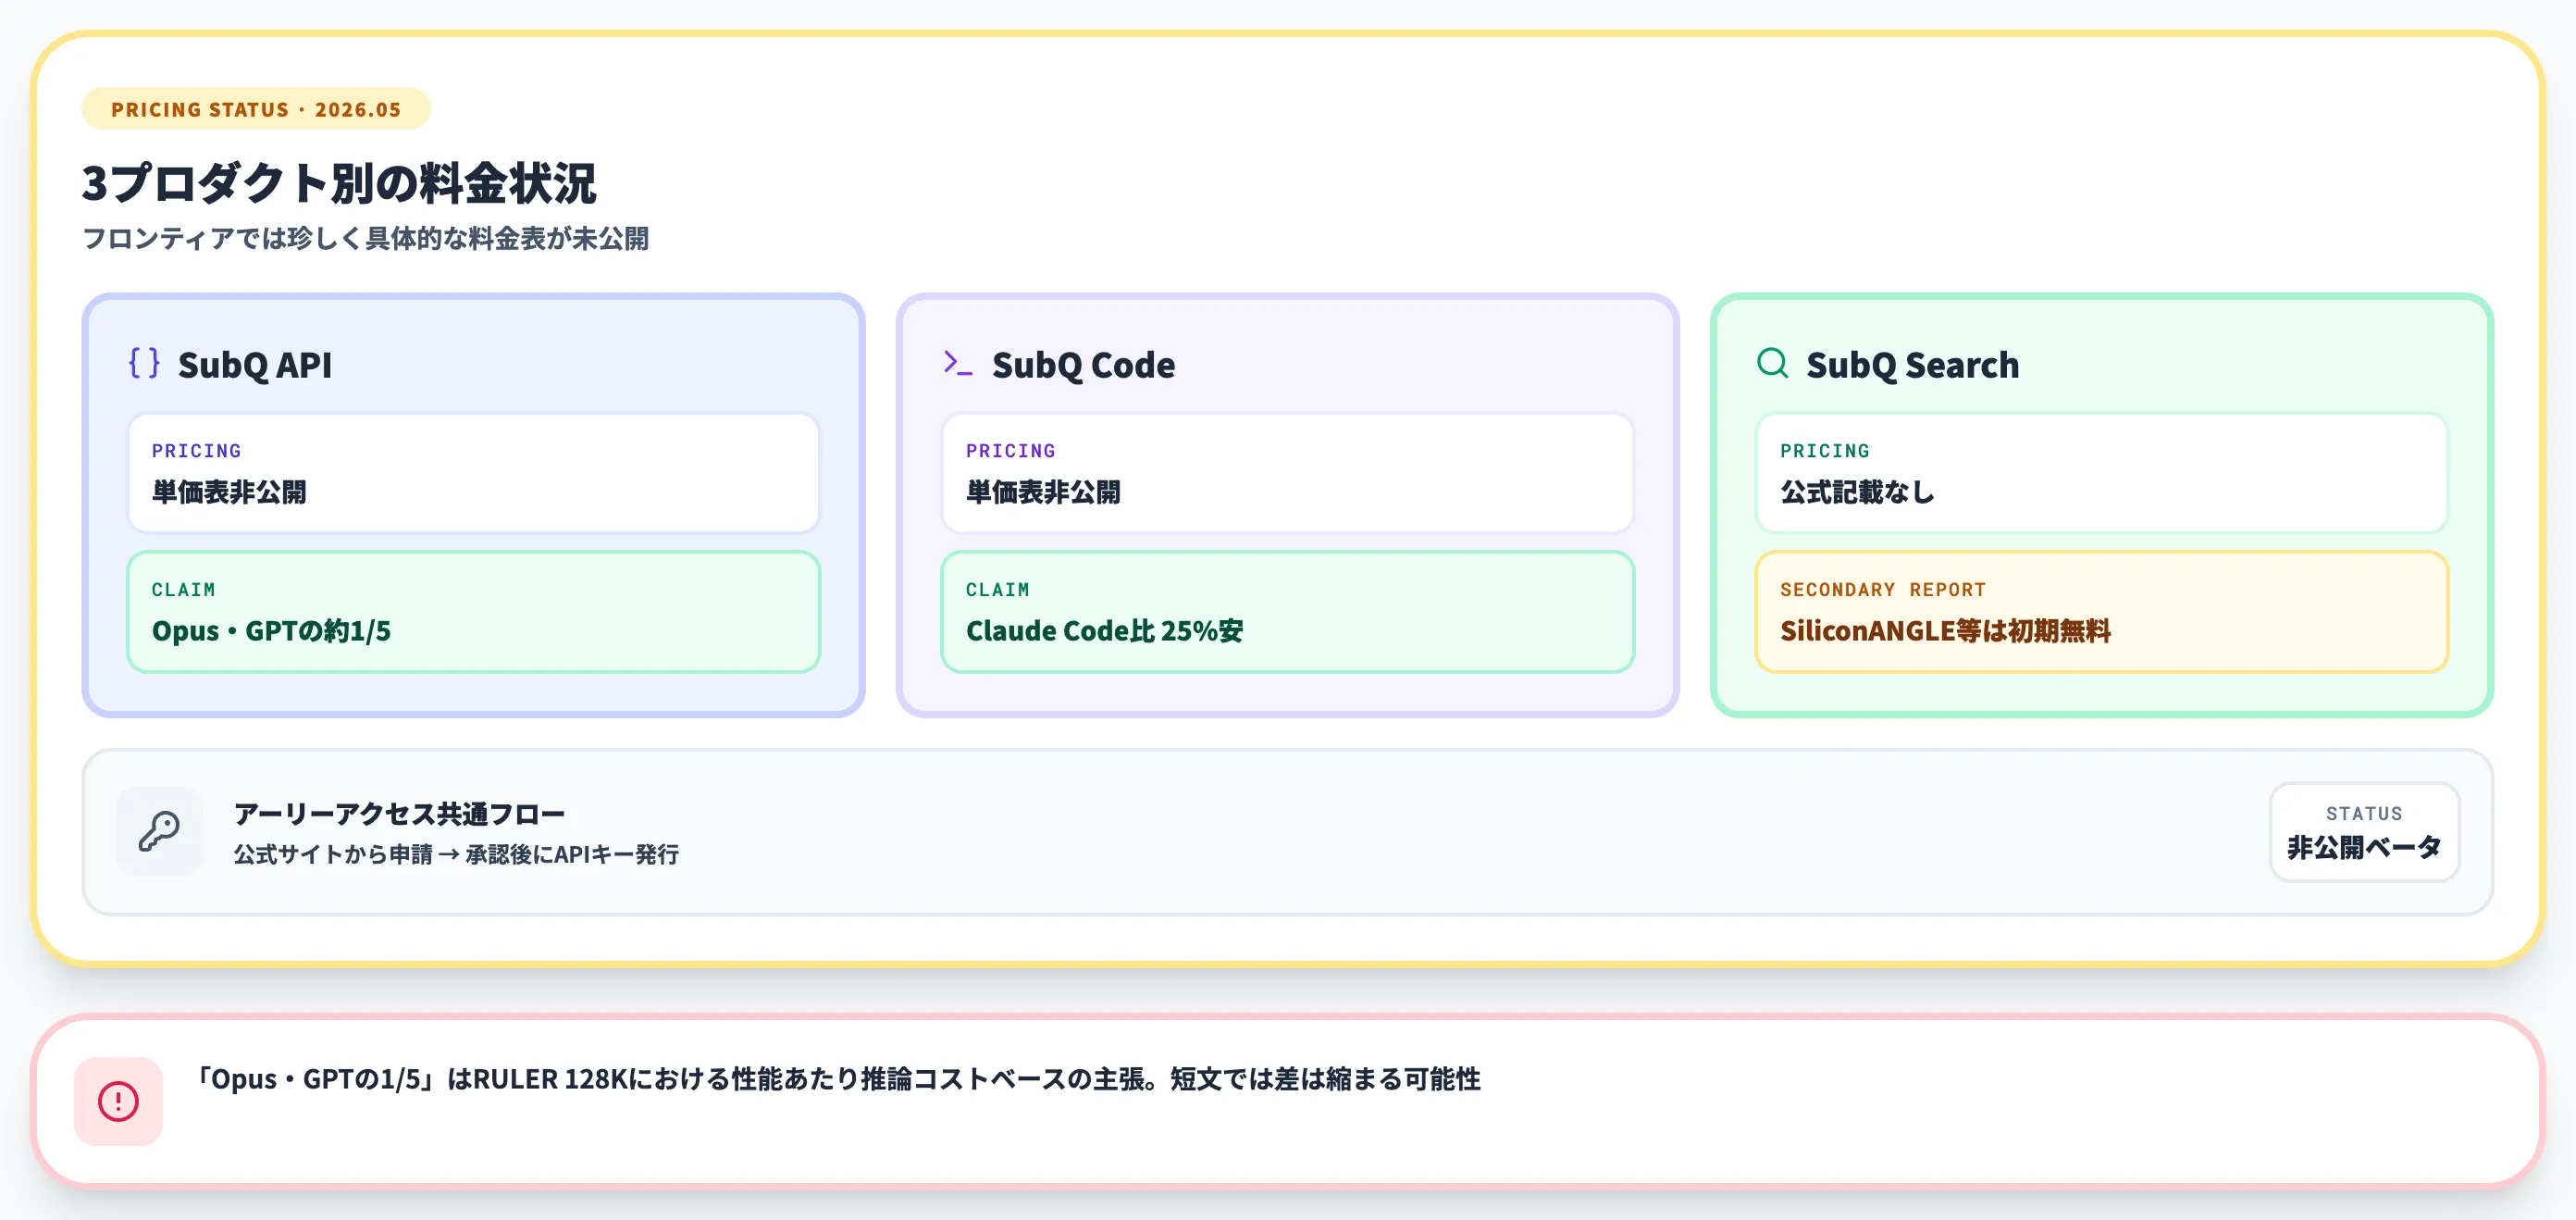
Task: Click SiliconANGLE等は初期無料 secondary report
Action: [x=1945, y=631]
